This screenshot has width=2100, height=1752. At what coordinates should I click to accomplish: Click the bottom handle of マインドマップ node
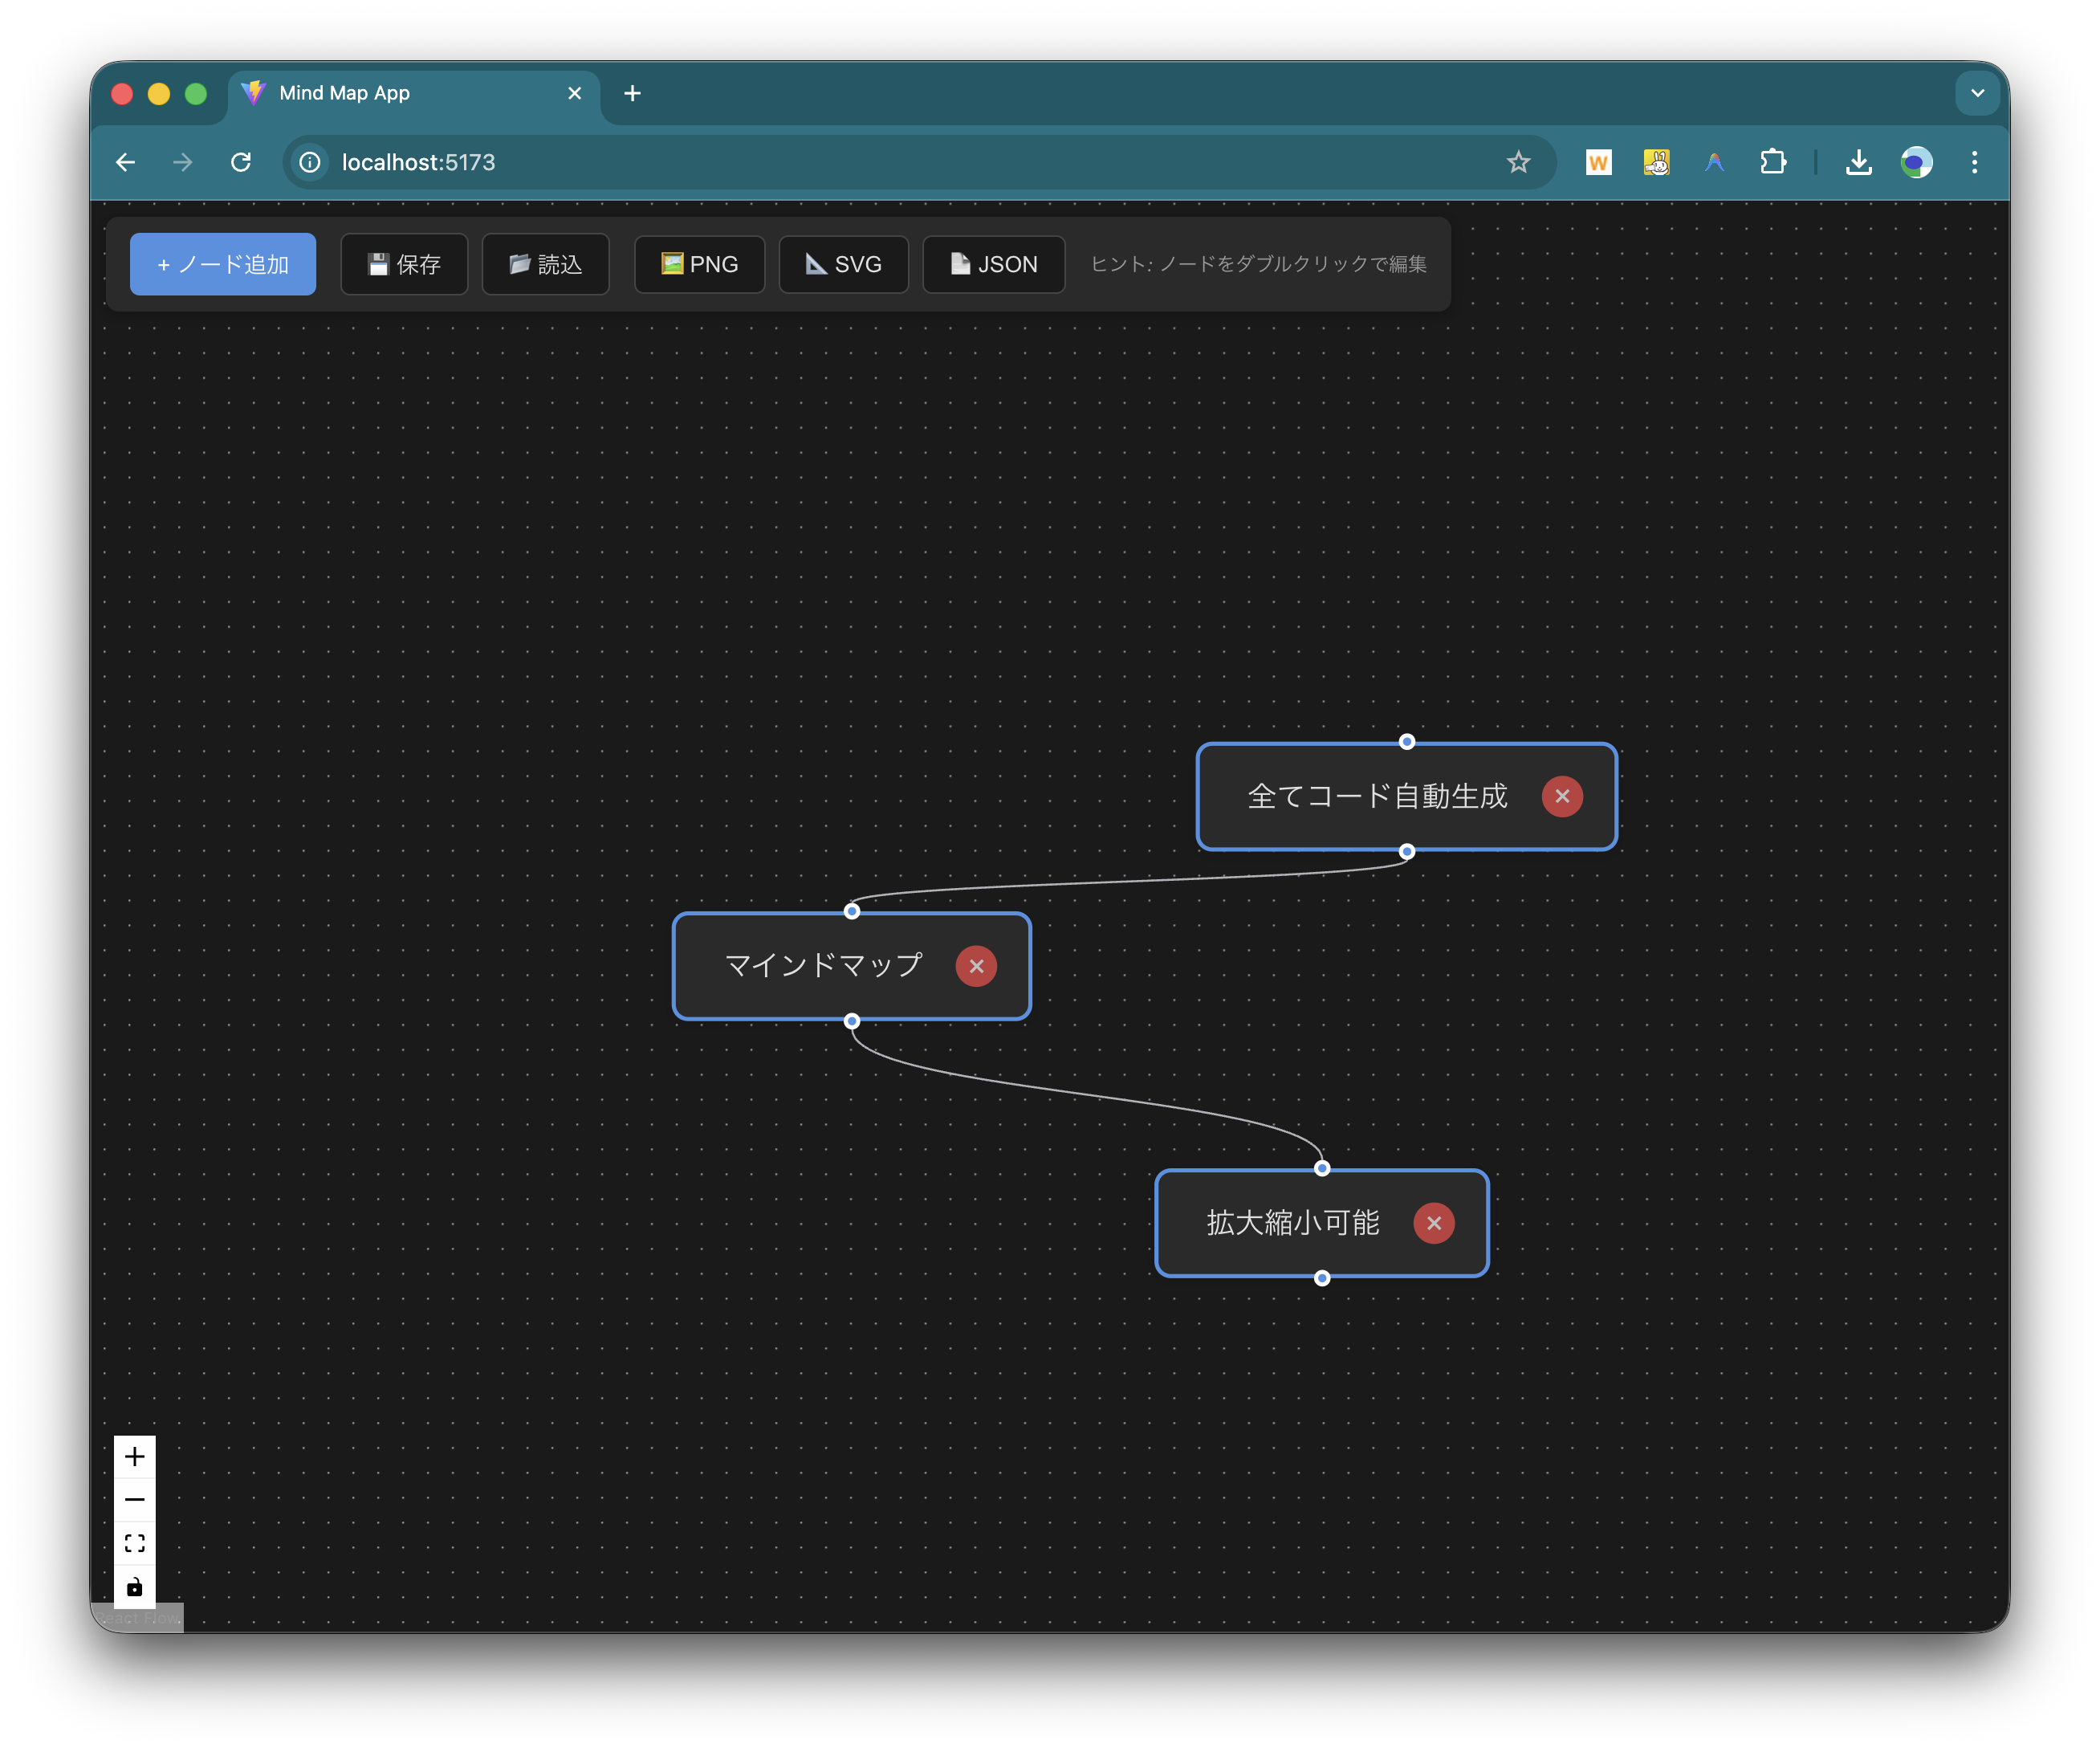point(852,1021)
